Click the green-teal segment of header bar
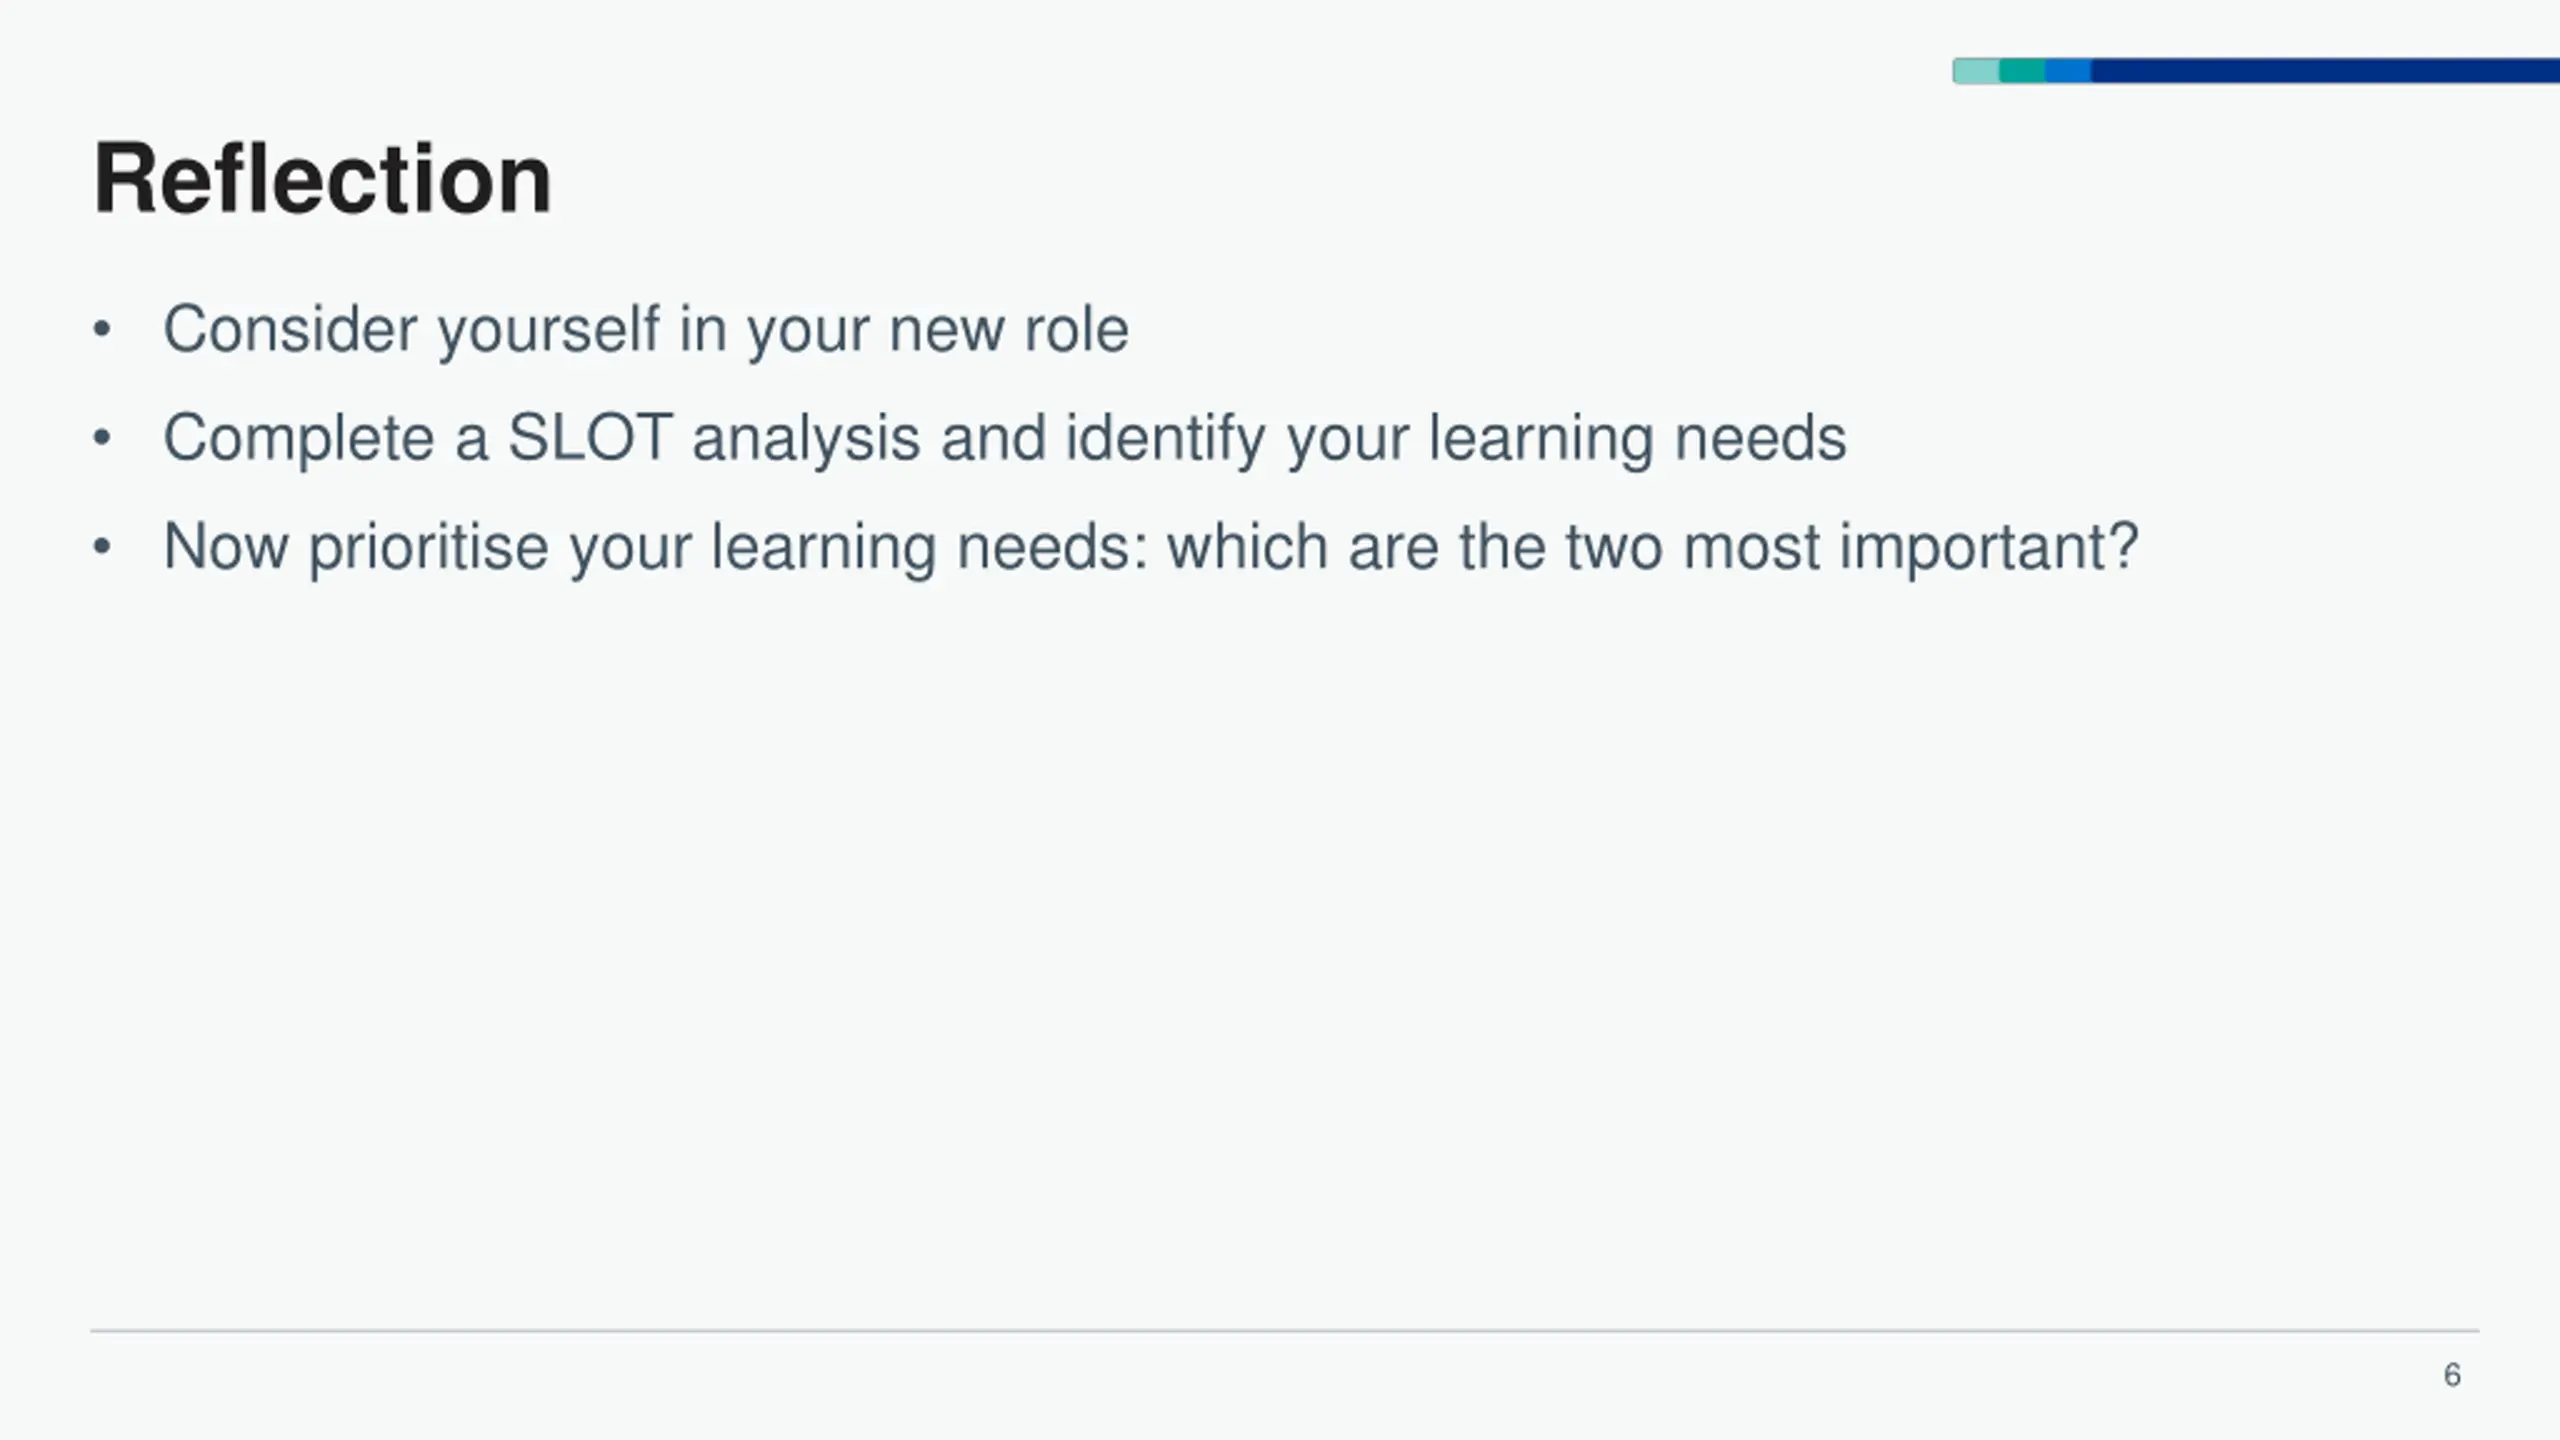Viewport: 2560px width, 1440px height. (x=2022, y=71)
